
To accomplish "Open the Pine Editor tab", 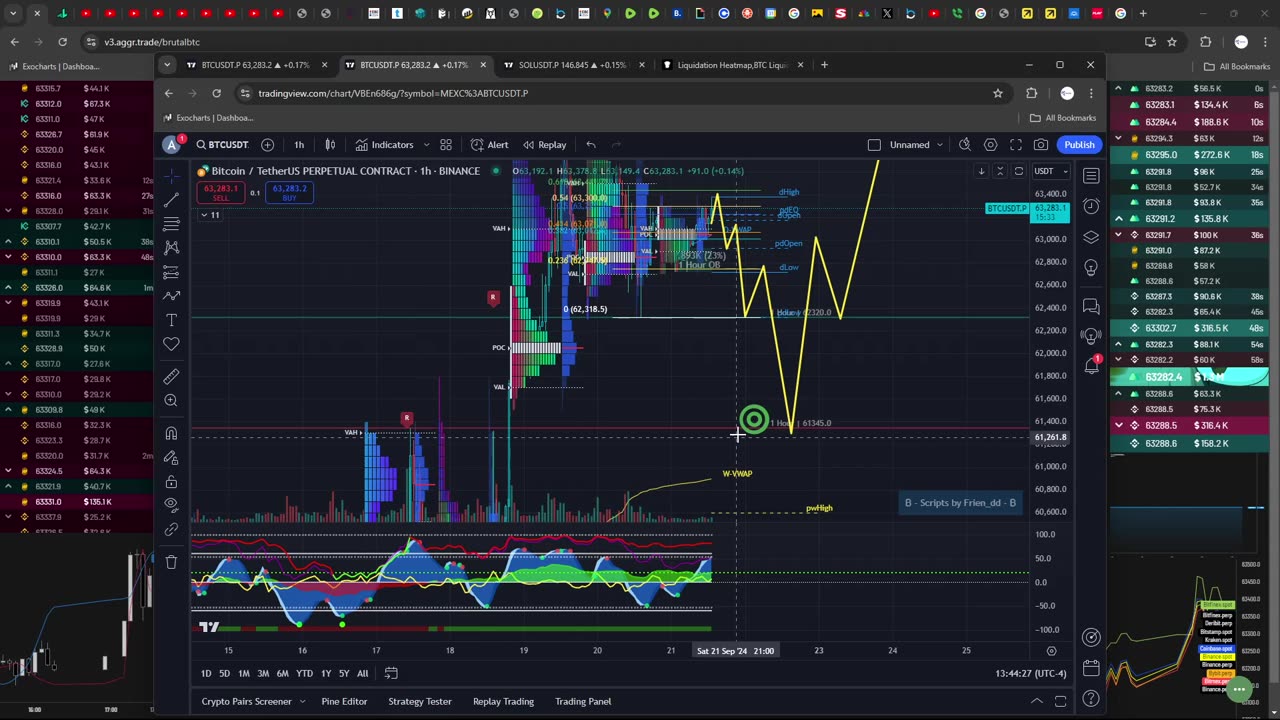I will (344, 701).
